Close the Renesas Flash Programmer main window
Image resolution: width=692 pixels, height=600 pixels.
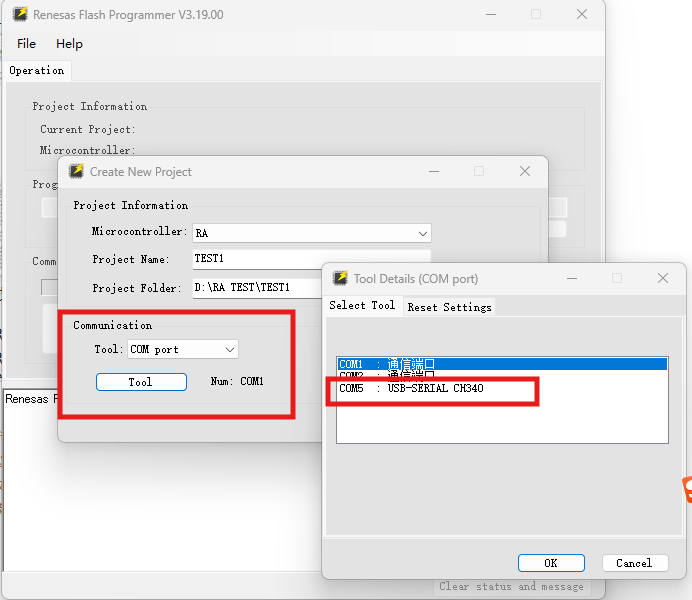pos(582,14)
